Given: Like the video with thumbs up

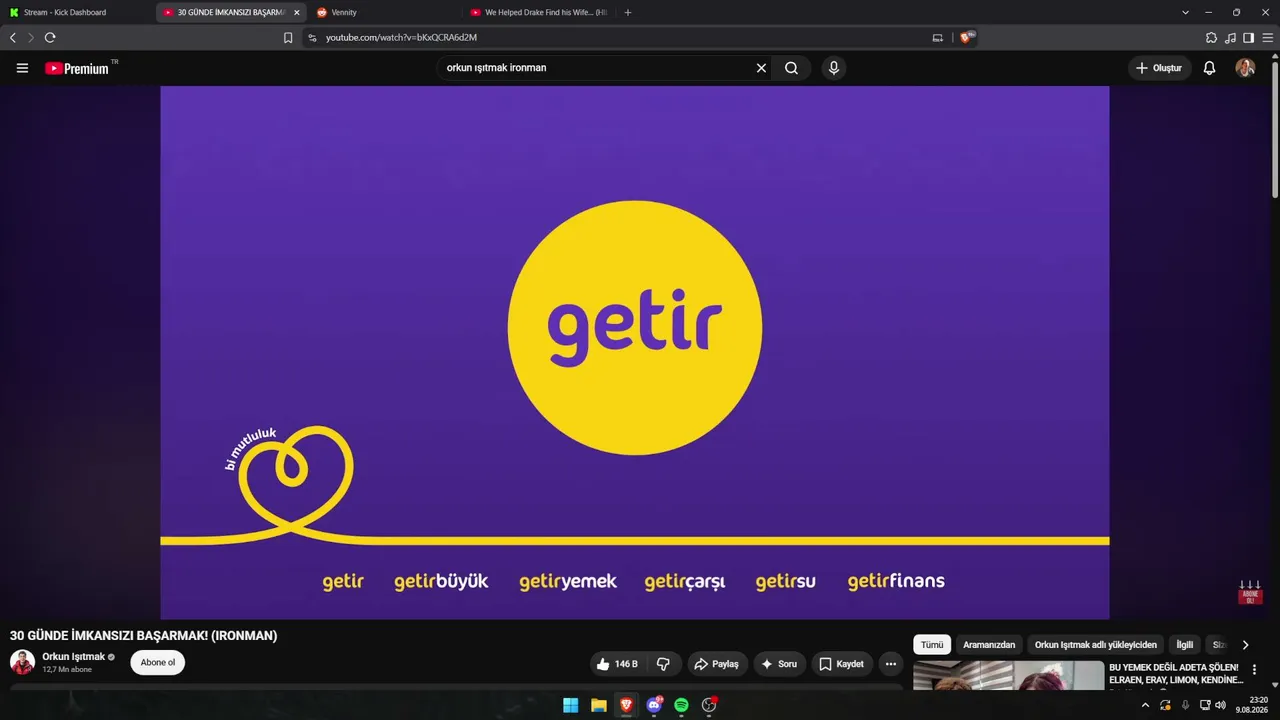Looking at the screenshot, I should pyautogui.click(x=616, y=664).
